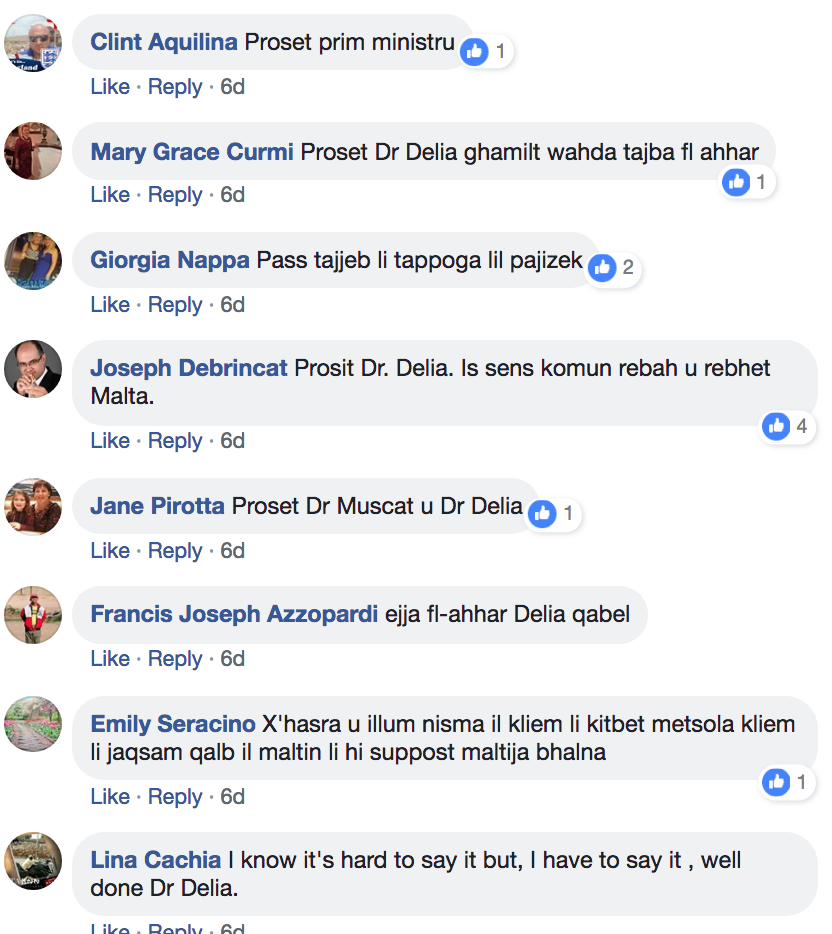Like Francis Joseph Azzopardi's comment

tap(110, 659)
